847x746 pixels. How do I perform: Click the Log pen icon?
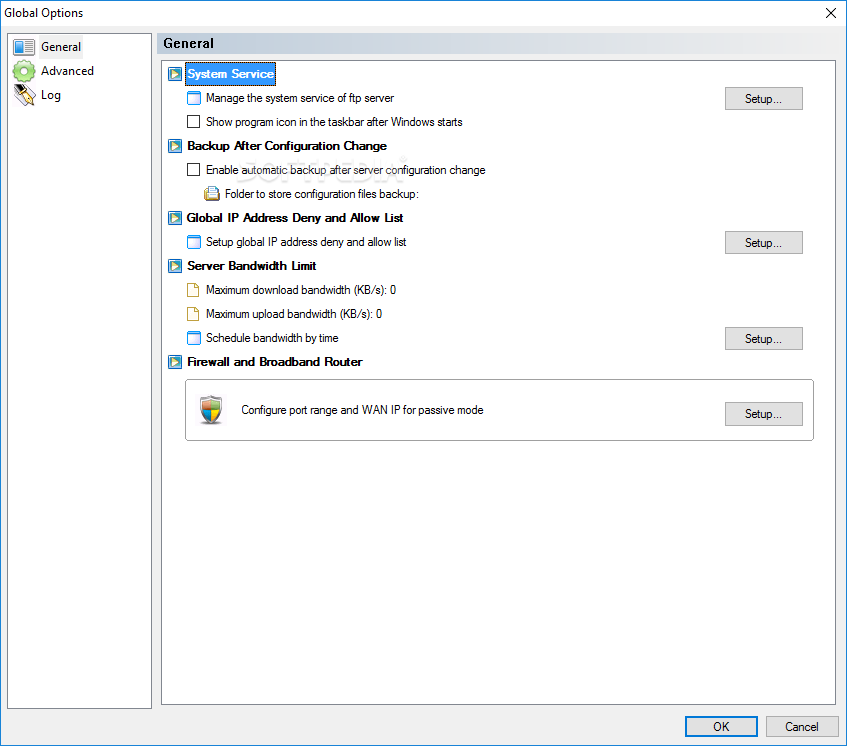pyautogui.click(x=24, y=95)
